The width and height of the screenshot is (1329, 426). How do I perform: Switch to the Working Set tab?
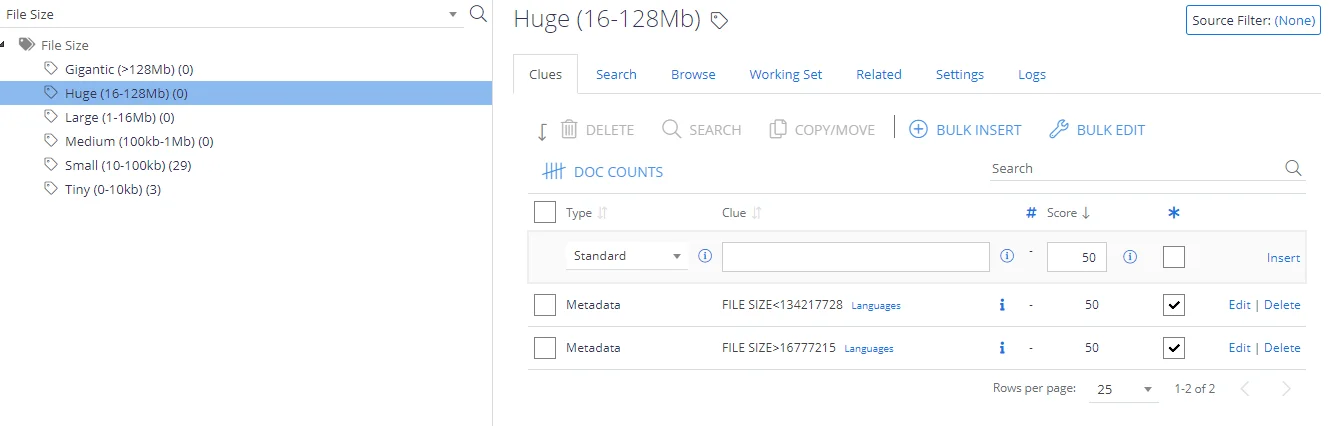[x=786, y=74]
